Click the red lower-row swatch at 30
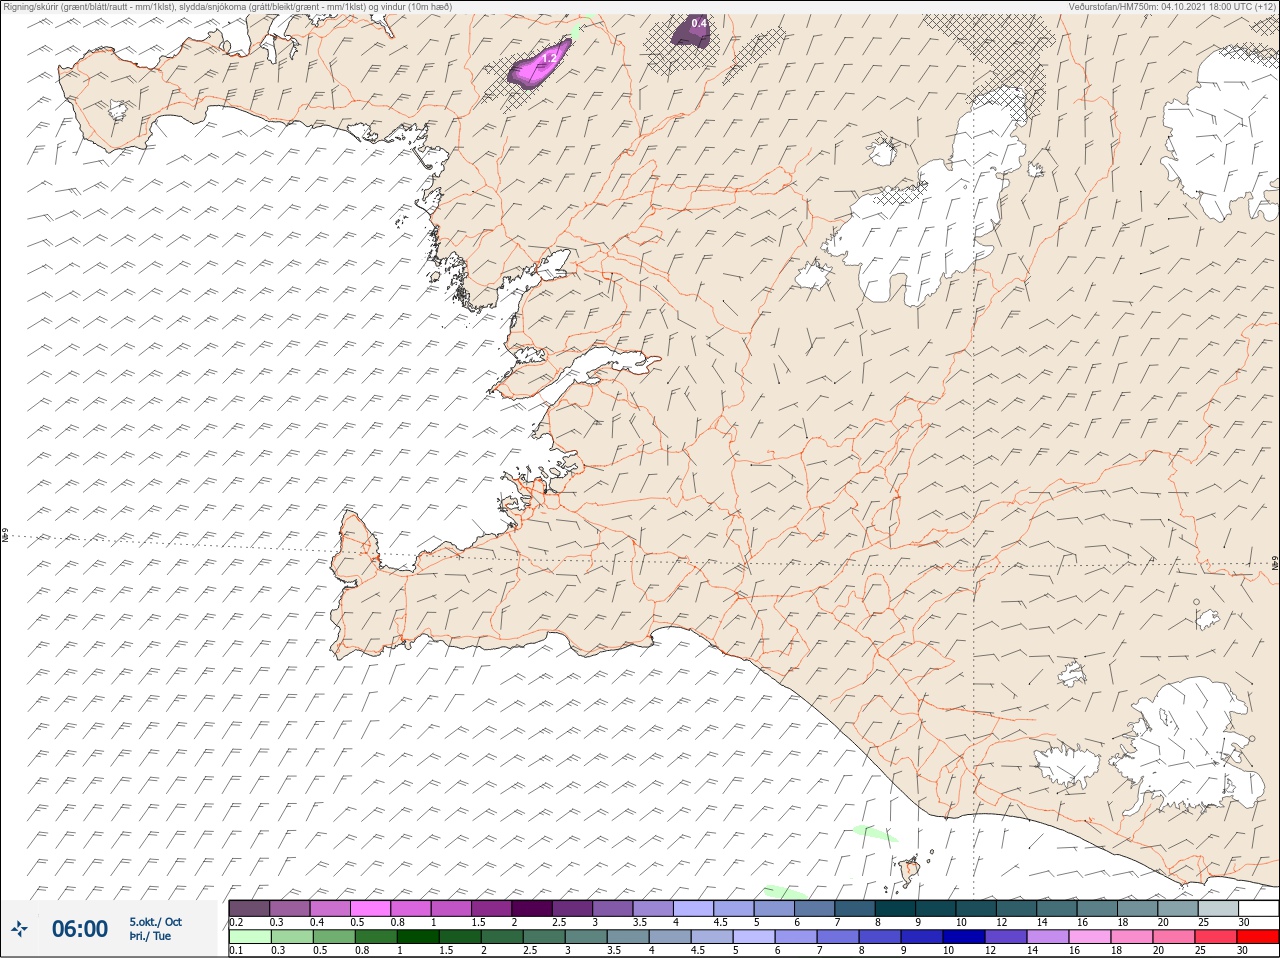Image resolution: width=1280 pixels, height=958 pixels. click(1258, 937)
